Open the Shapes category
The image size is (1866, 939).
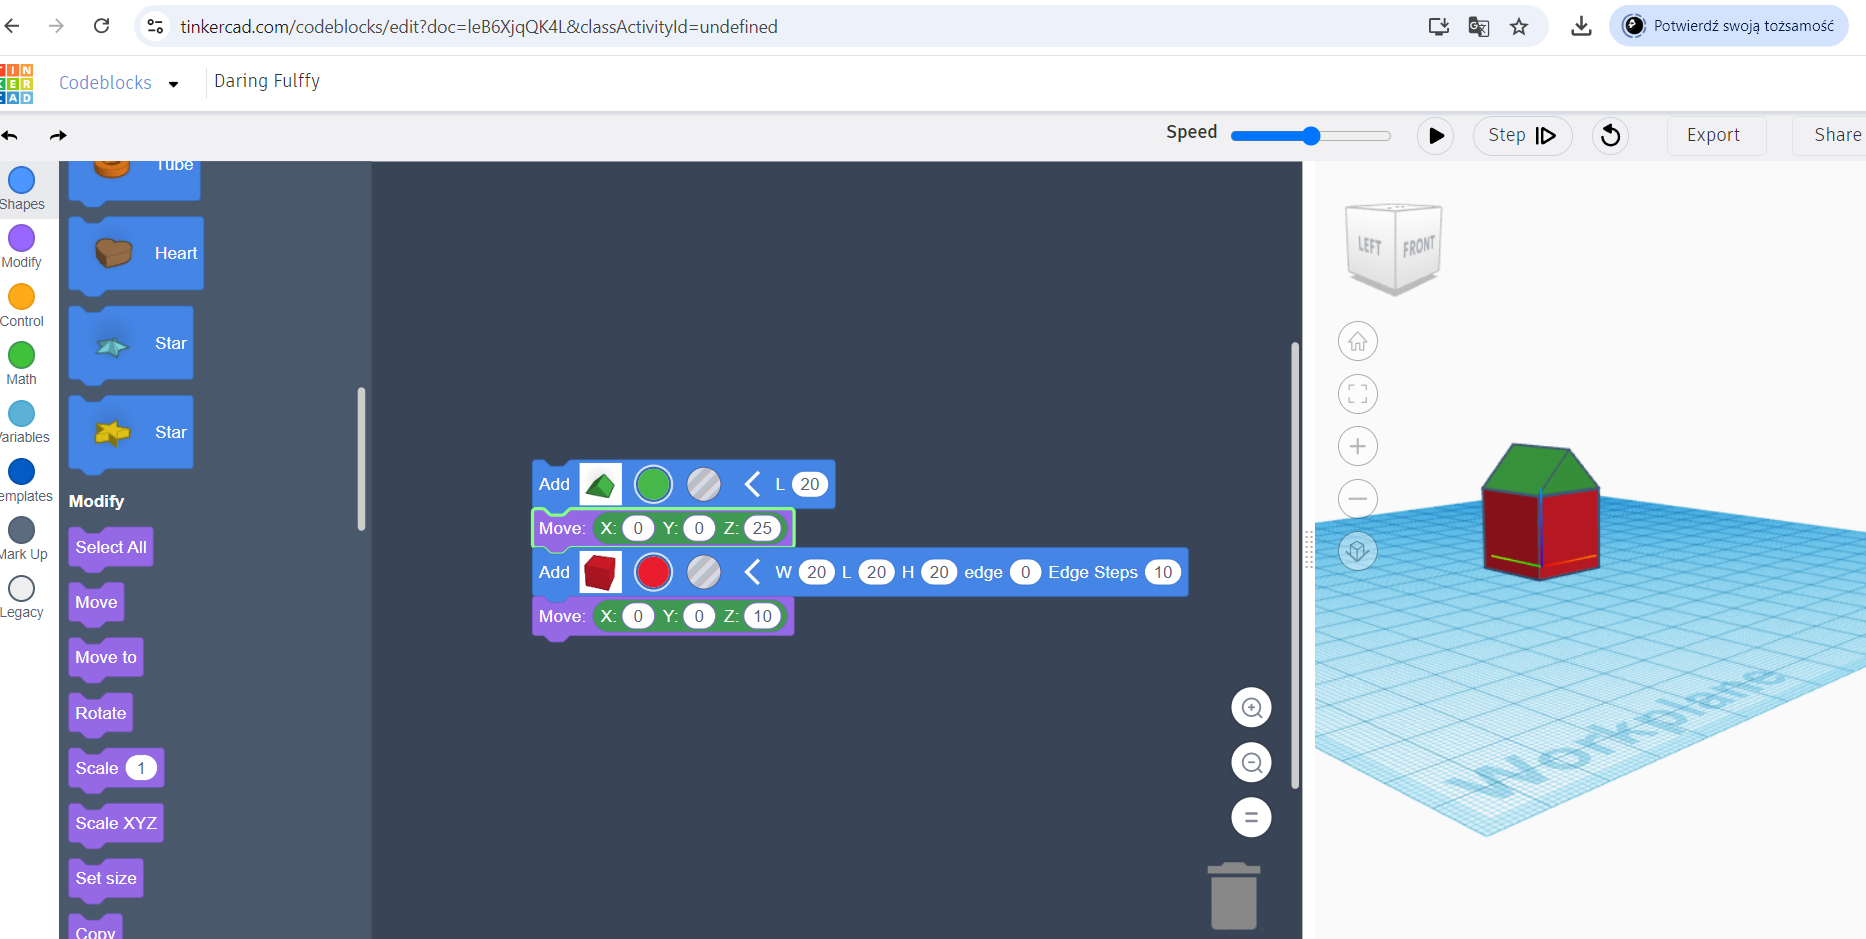click(x=22, y=189)
